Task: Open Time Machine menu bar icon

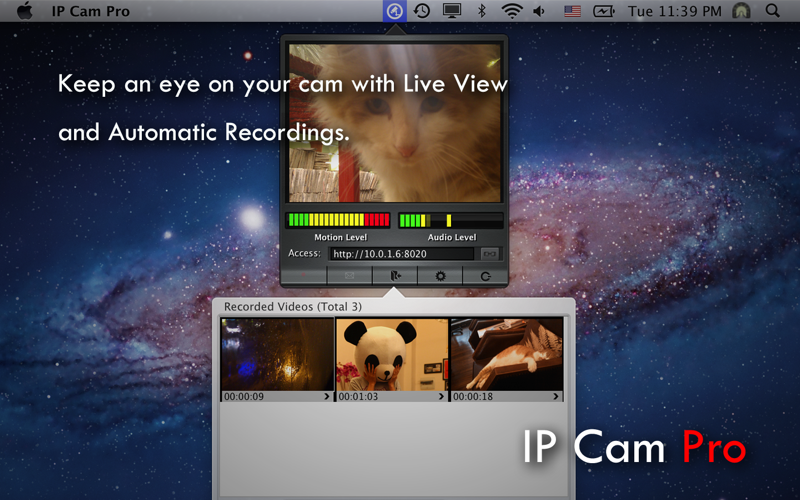Action: 421,11
